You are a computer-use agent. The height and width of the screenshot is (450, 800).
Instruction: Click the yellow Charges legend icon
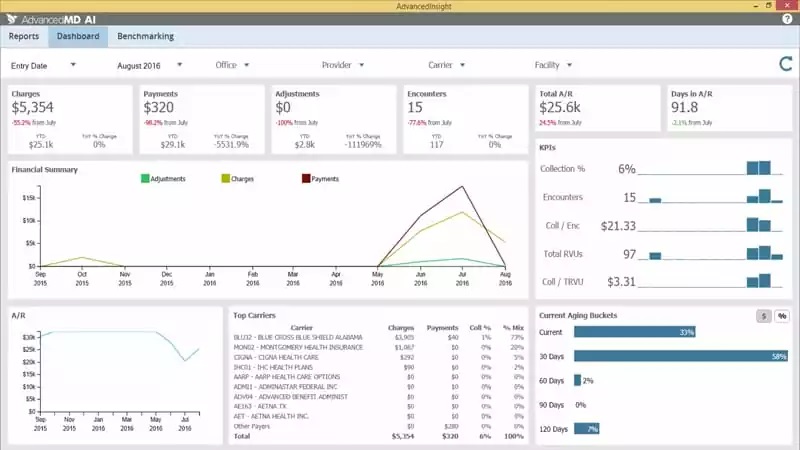click(x=226, y=179)
